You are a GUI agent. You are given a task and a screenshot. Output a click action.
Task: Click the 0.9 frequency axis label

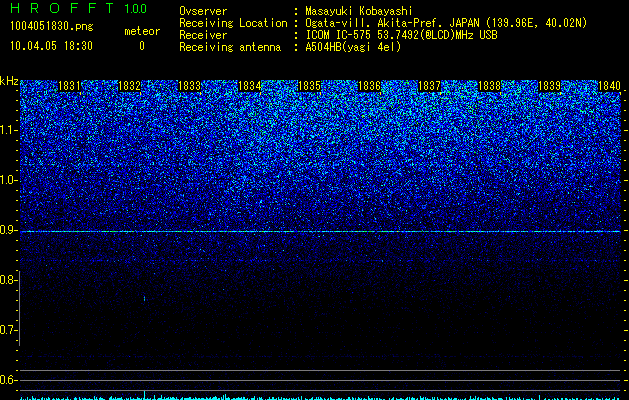[x=8, y=230]
